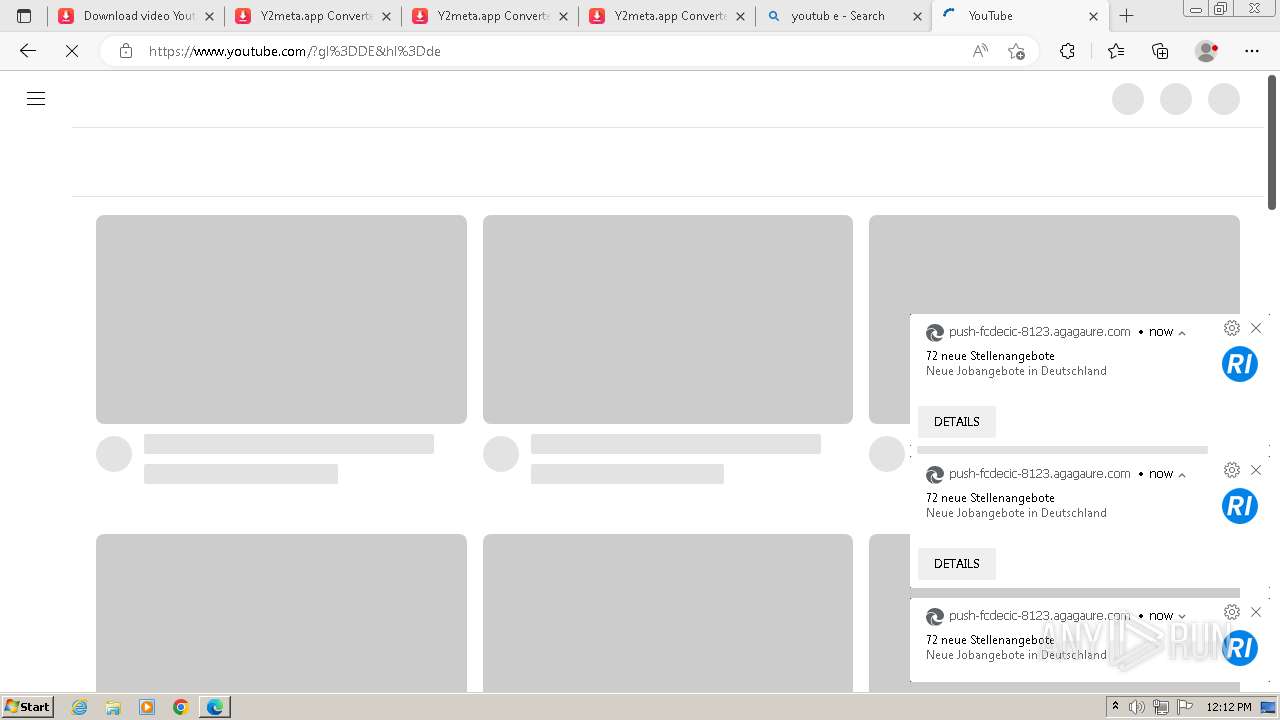Launch Internet Explorer from taskbar
Viewport: 1280px width, 720px height.
pyautogui.click(x=80, y=707)
